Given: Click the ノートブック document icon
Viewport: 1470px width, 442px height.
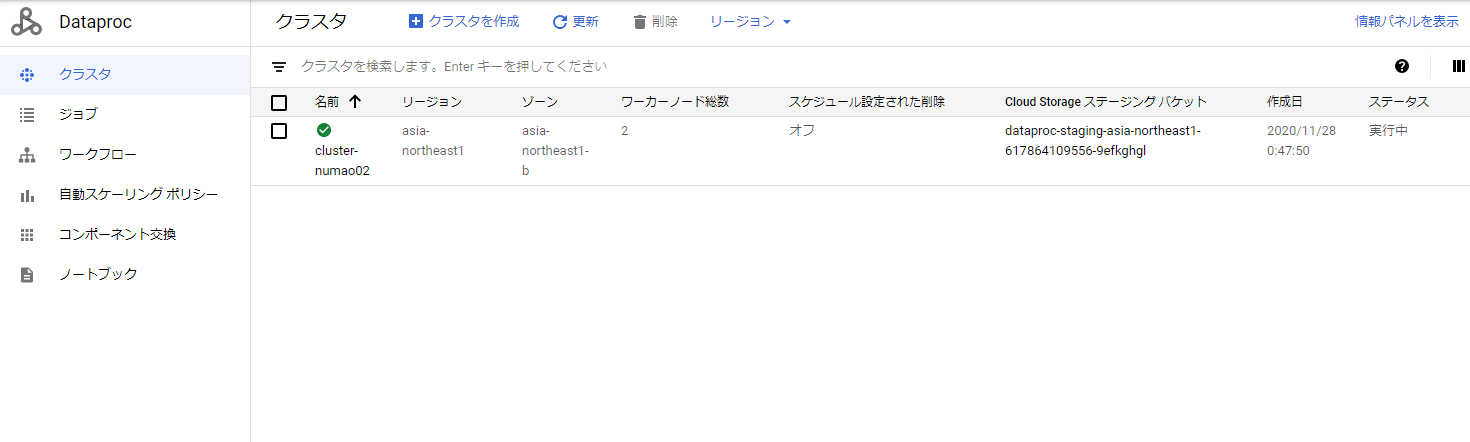Looking at the screenshot, I should (27, 275).
